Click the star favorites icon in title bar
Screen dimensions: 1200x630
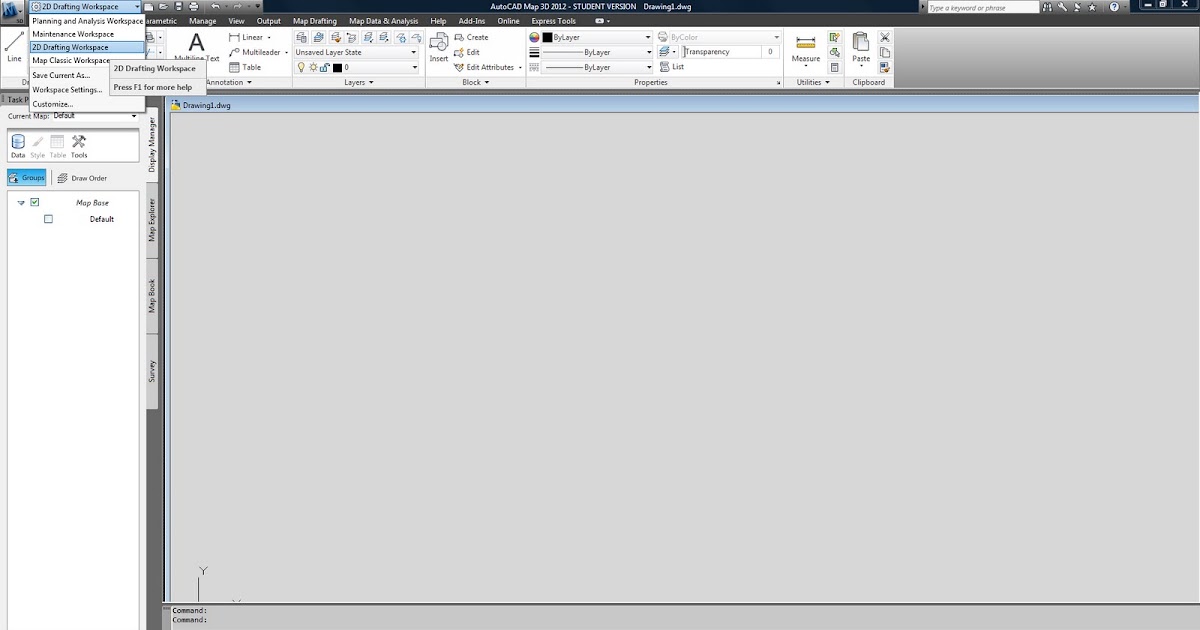coord(1092,7)
